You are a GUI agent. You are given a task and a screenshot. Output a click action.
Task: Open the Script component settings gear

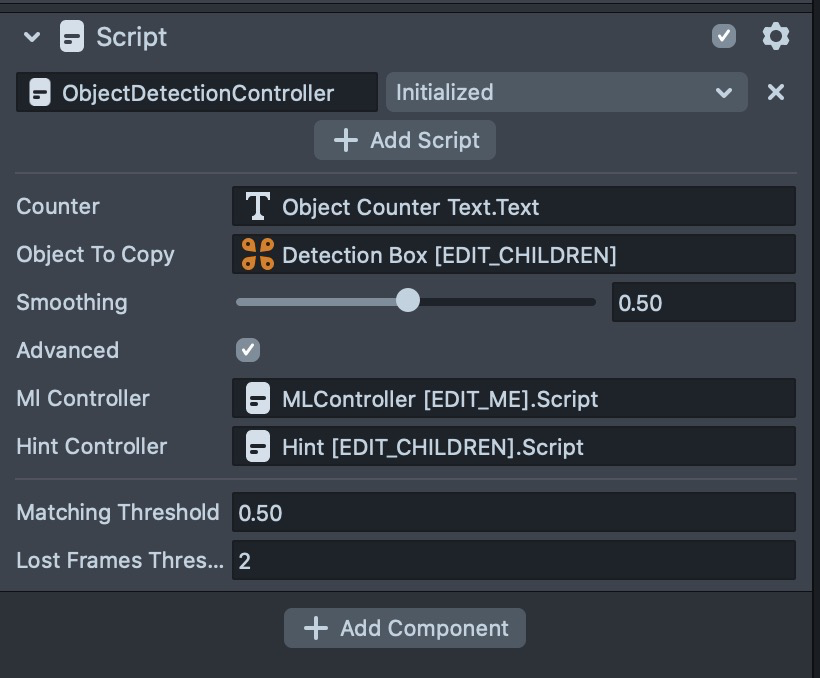click(x=775, y=37)
